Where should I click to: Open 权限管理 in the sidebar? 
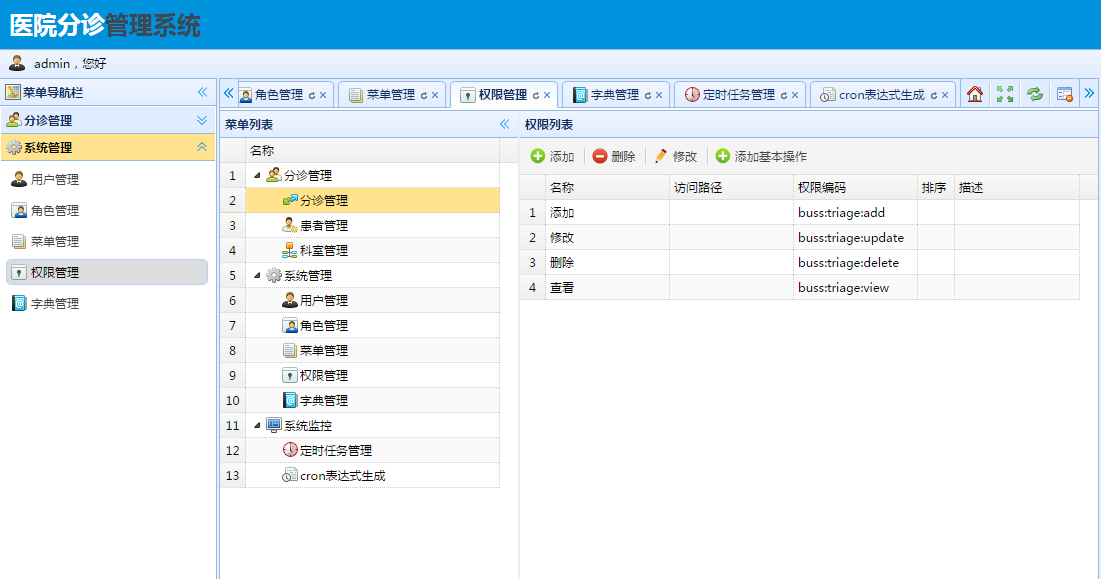pos(107,272)
